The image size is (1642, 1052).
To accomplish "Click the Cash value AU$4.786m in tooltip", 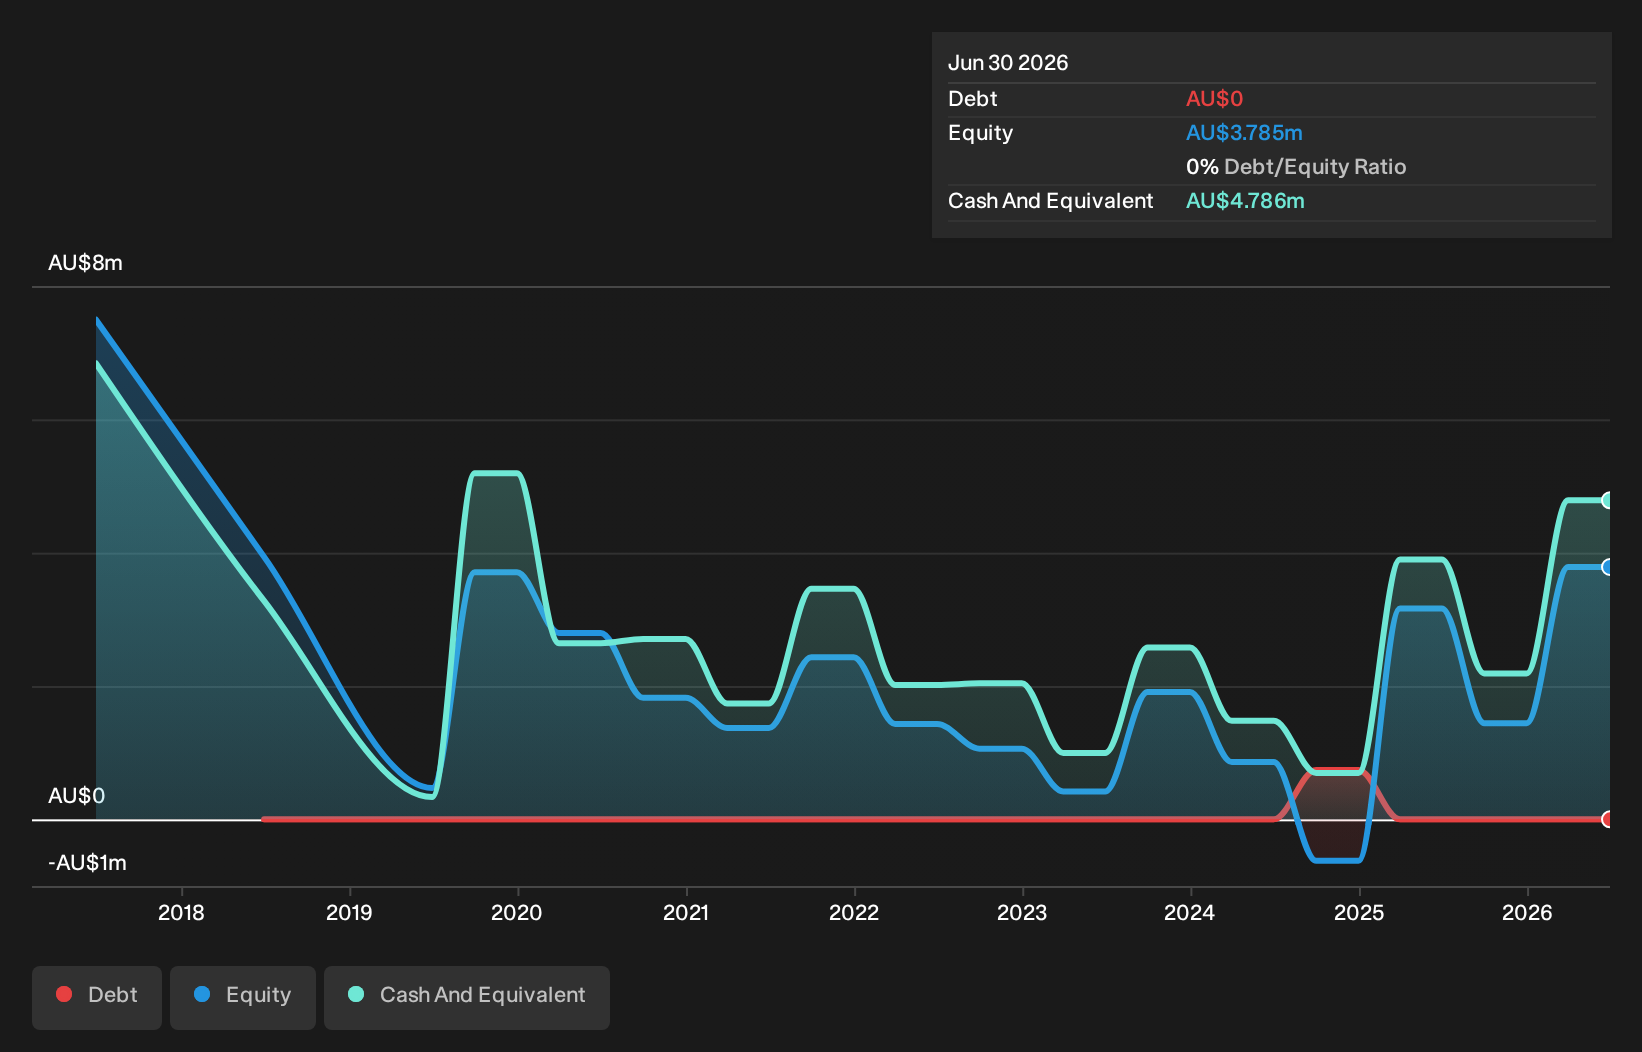I will [1245, 201].
